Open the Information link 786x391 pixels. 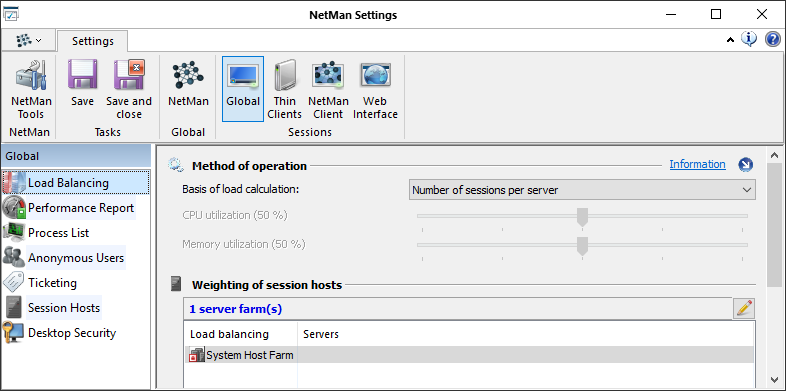pos(697,164)
